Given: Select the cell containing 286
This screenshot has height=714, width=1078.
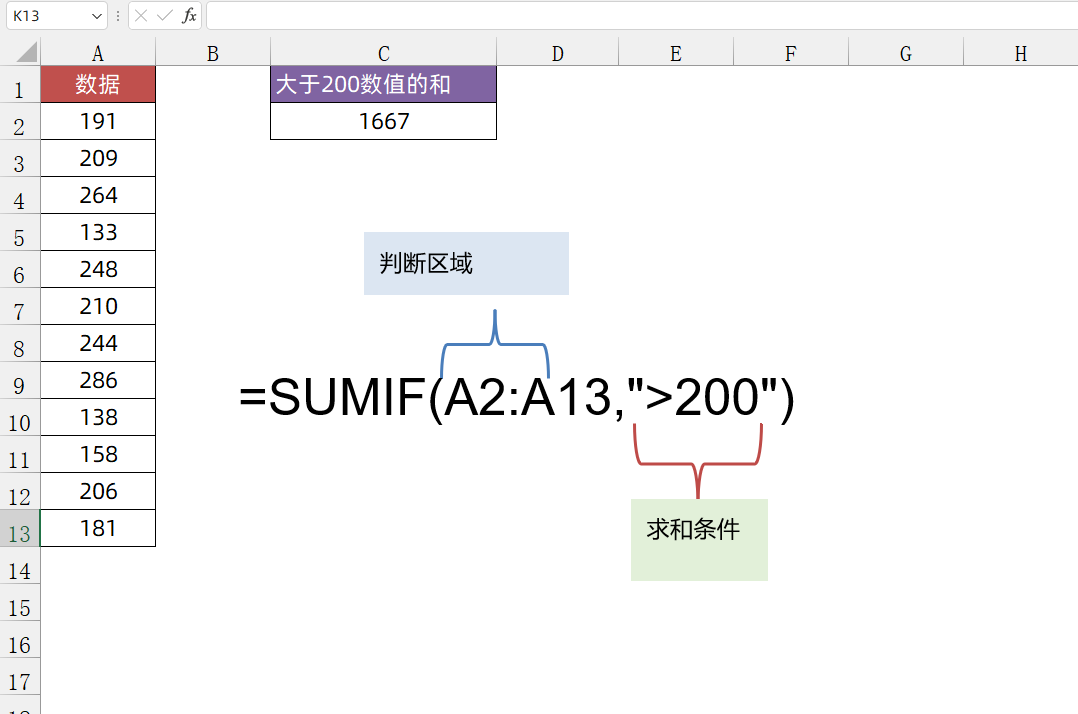Looking at the screenshot, I should tap(97, 380).
